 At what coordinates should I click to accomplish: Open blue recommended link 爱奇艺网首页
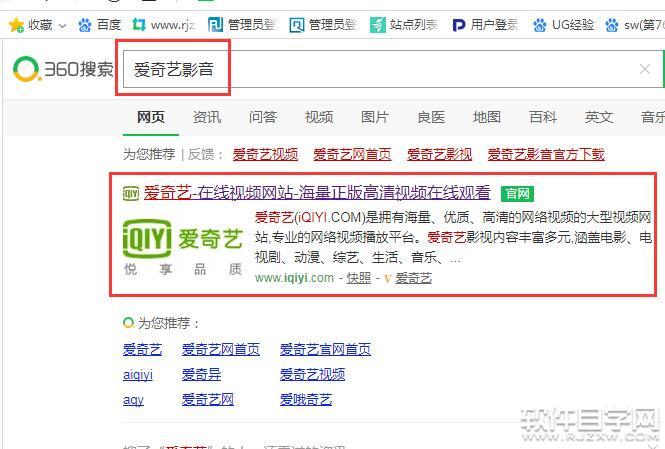click(x=221, y=349)
